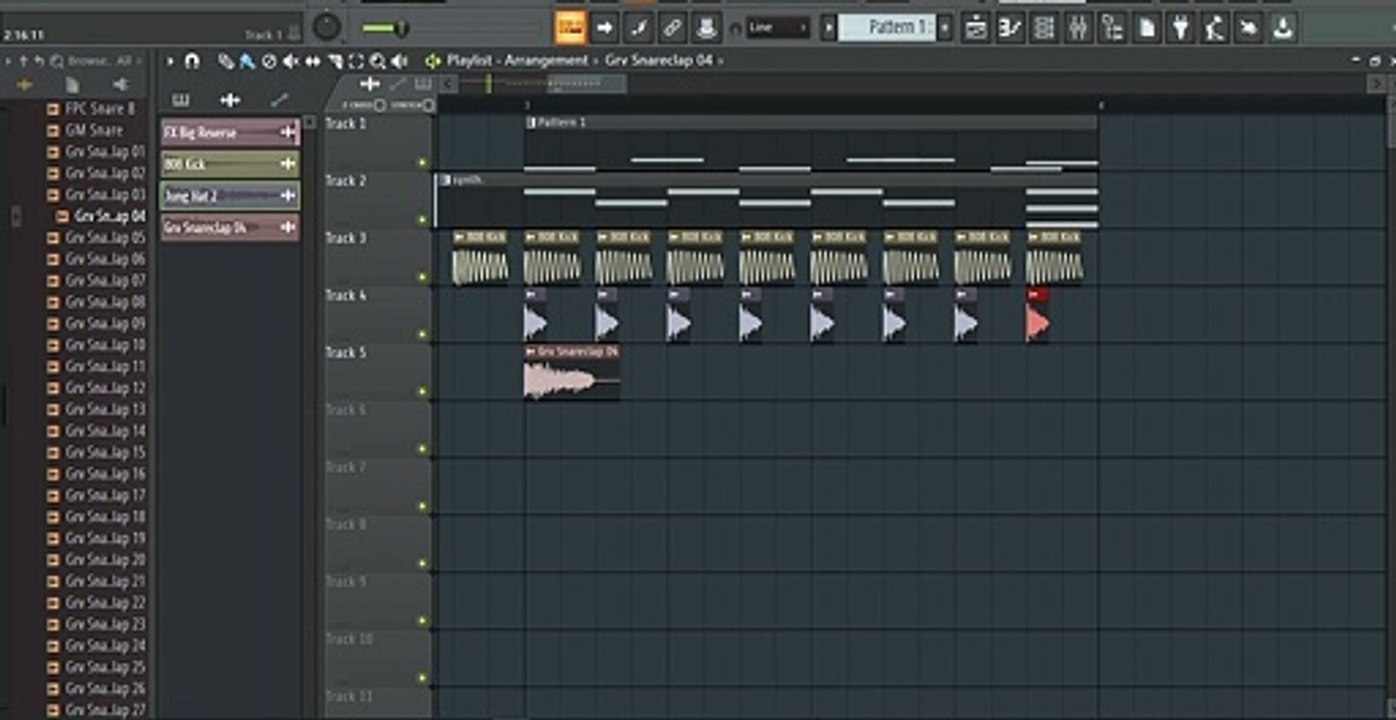Switch picker to the automation line tab
Image resolution: width=1396 pixels, height=720 pixels.
click(x=280, y=99)
